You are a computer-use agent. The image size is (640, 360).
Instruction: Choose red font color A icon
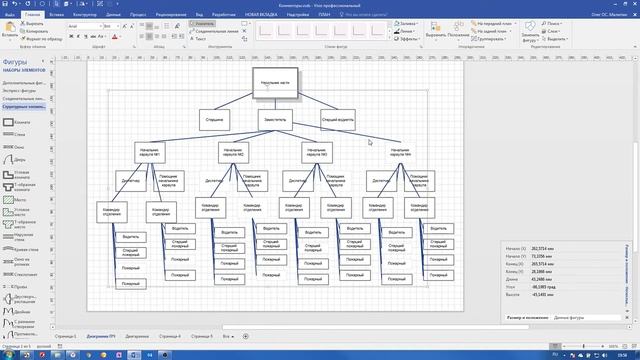point(115,37)
